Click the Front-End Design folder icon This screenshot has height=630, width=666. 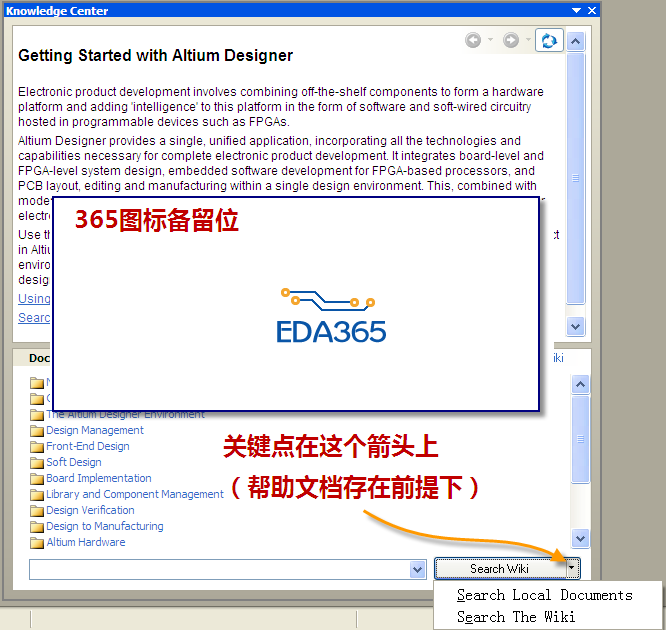[x=37, y=447]
